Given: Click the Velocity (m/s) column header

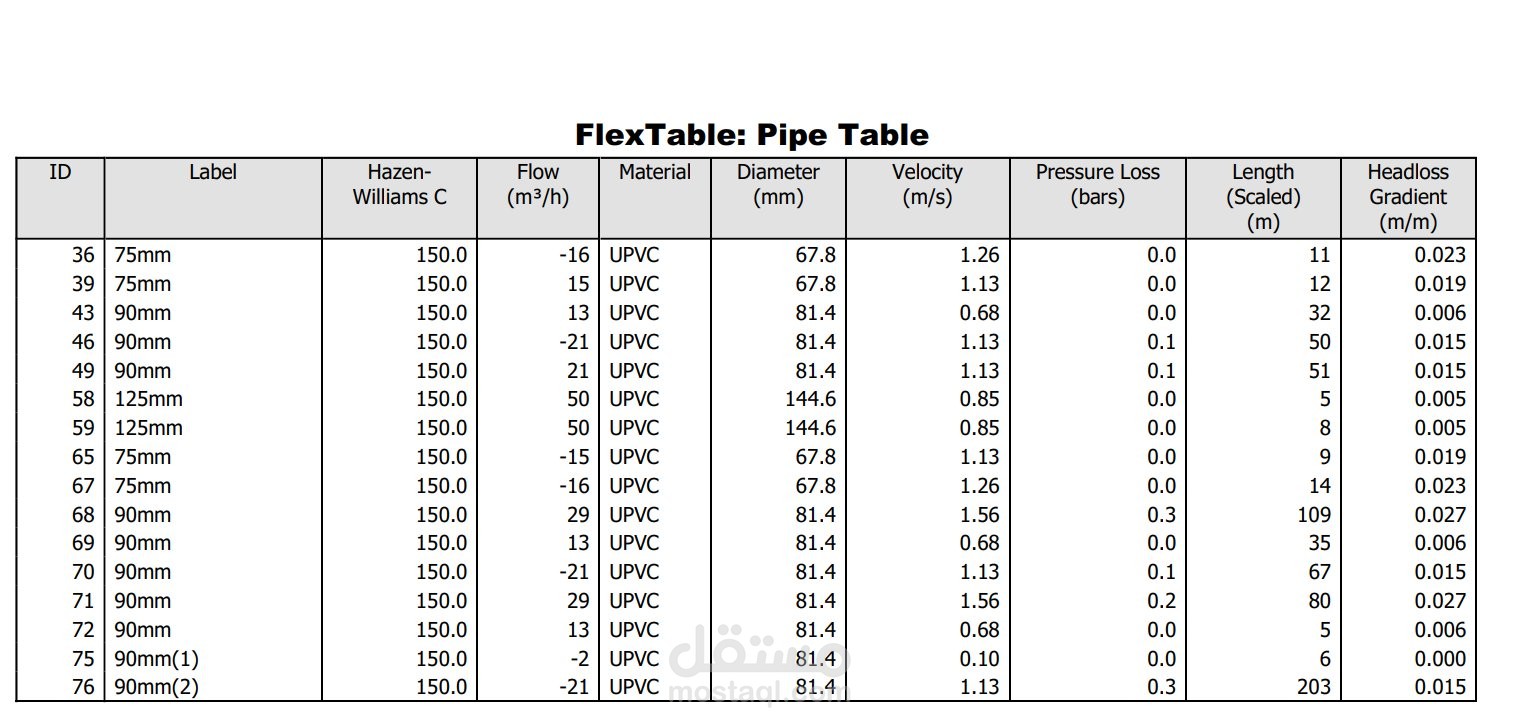Looking at the screenshot, I should [x=927, y=198].
